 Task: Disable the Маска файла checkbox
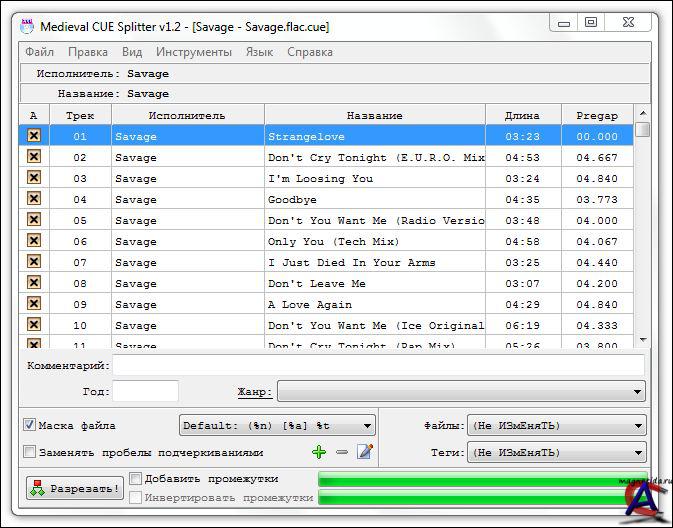tap(29, 425)
